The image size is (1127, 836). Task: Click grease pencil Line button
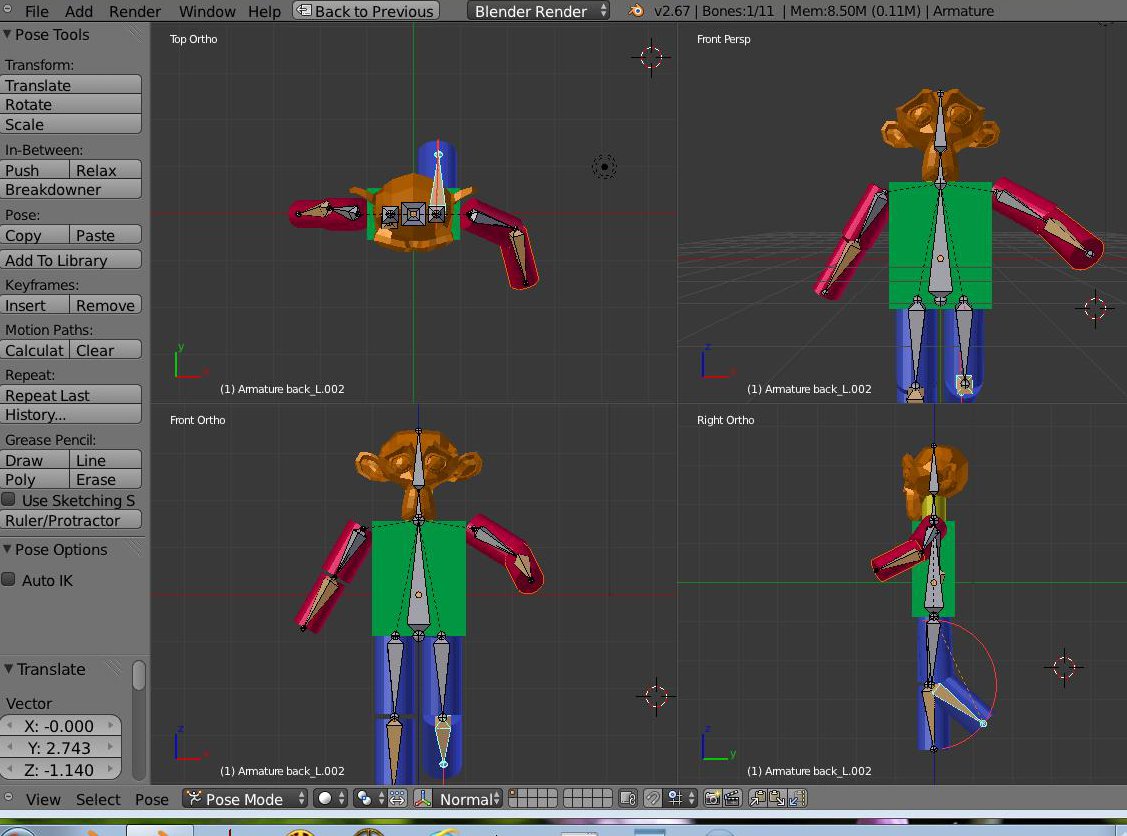[106, 460]
